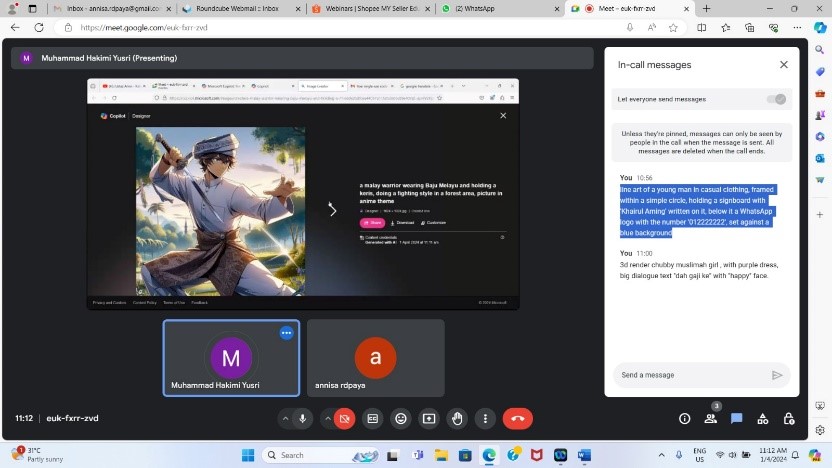This screenshot has width=832, height=468.
Task: Open split screen icon in toolbar
Action: [701, 28]
